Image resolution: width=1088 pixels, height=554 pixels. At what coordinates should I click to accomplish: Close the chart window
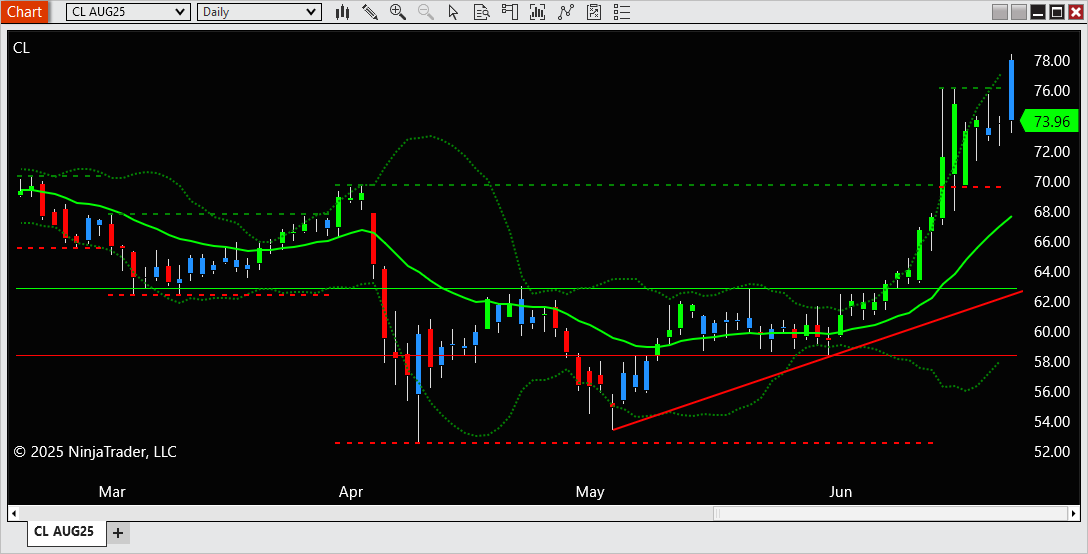[1075, 12]
